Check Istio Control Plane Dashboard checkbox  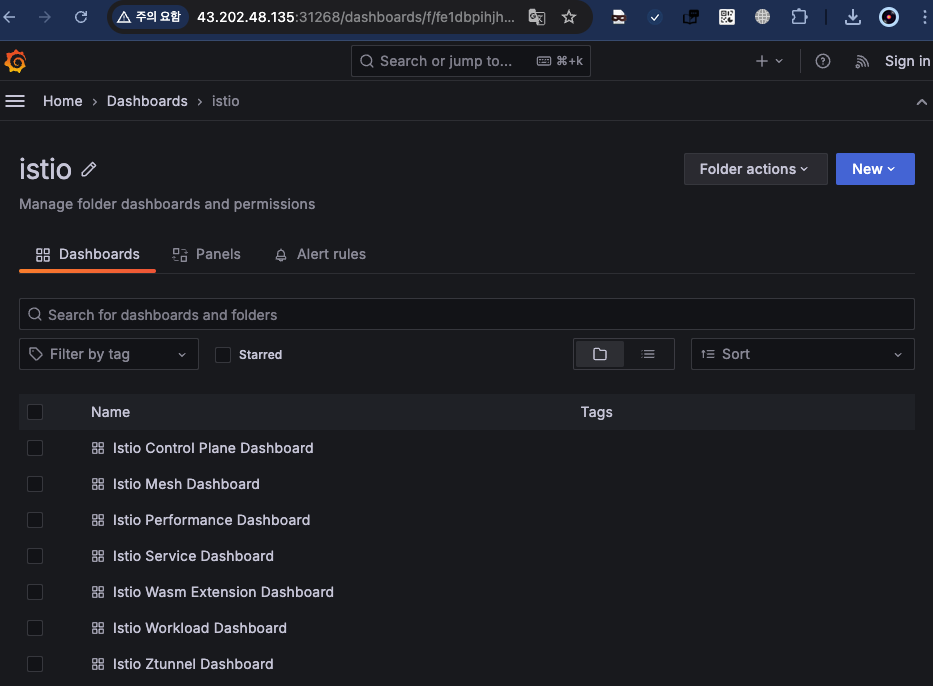coord(35,448)
